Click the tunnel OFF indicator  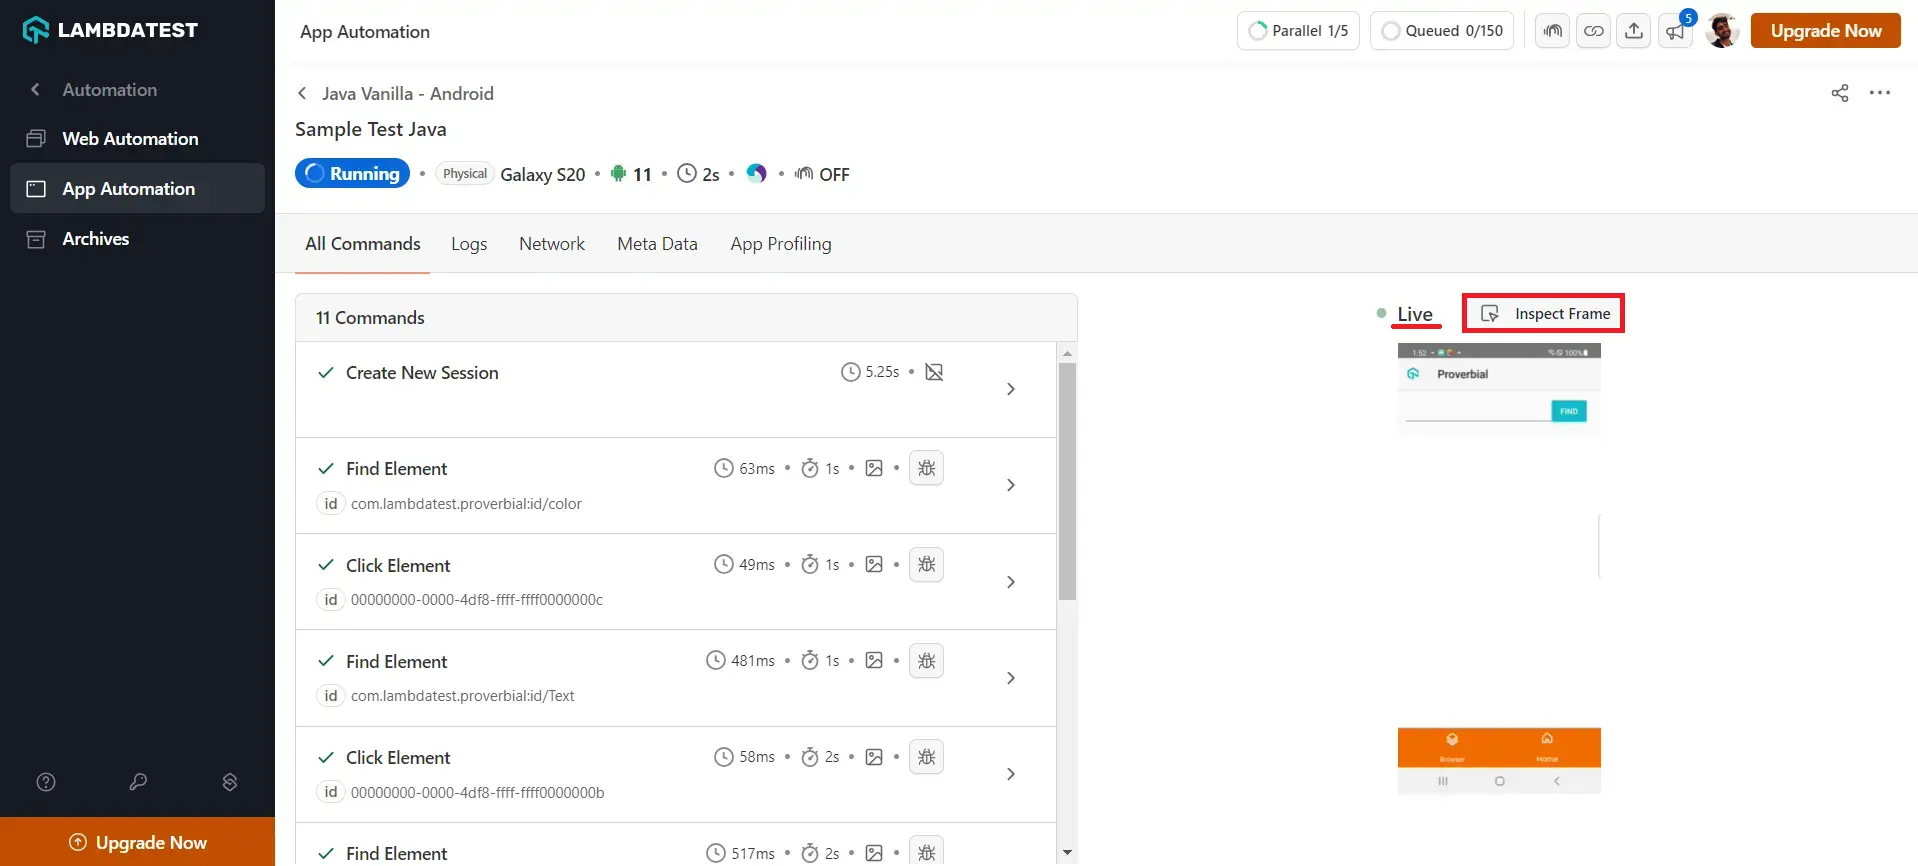coord(822,174)
